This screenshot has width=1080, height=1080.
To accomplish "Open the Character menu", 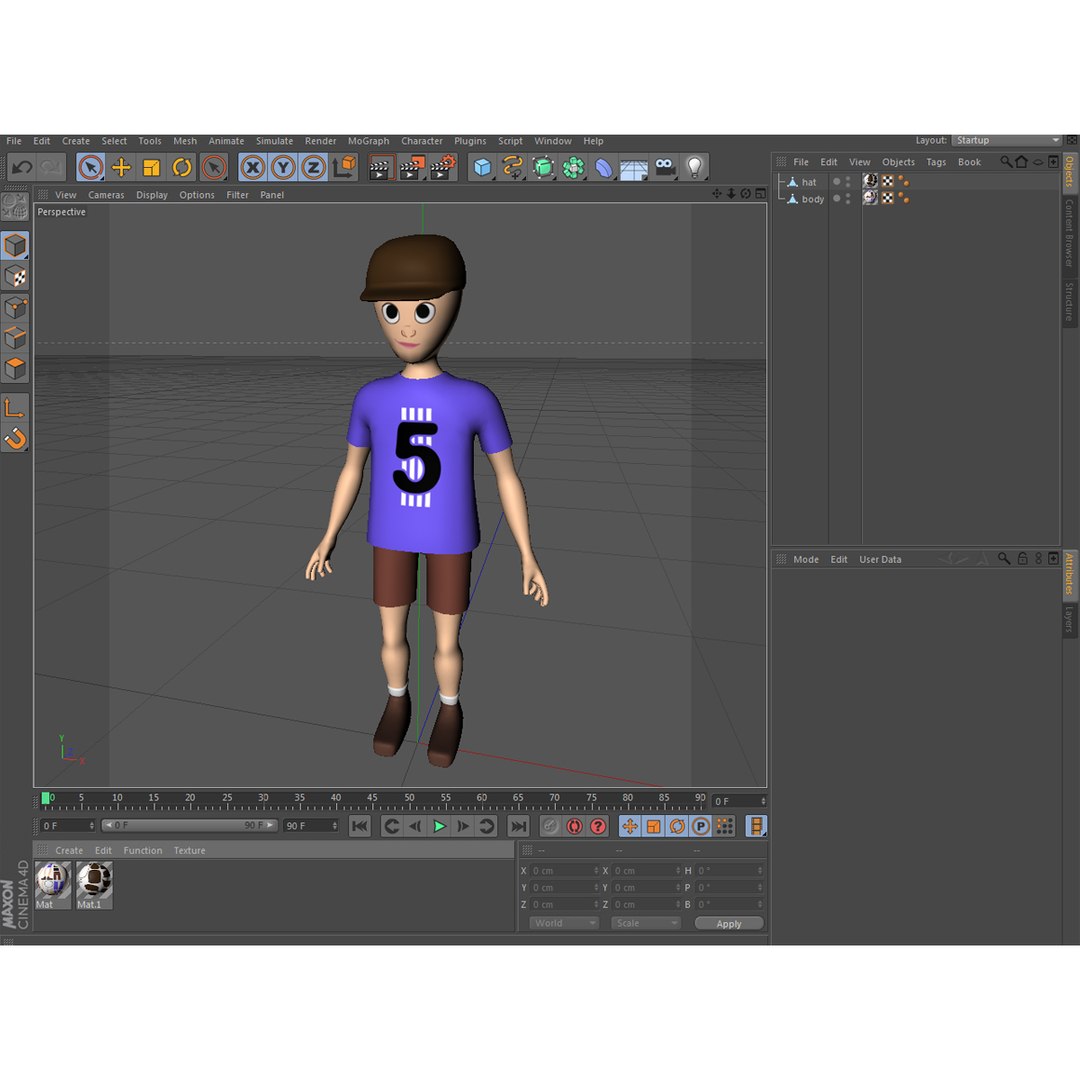I will (x=422, y=141).
